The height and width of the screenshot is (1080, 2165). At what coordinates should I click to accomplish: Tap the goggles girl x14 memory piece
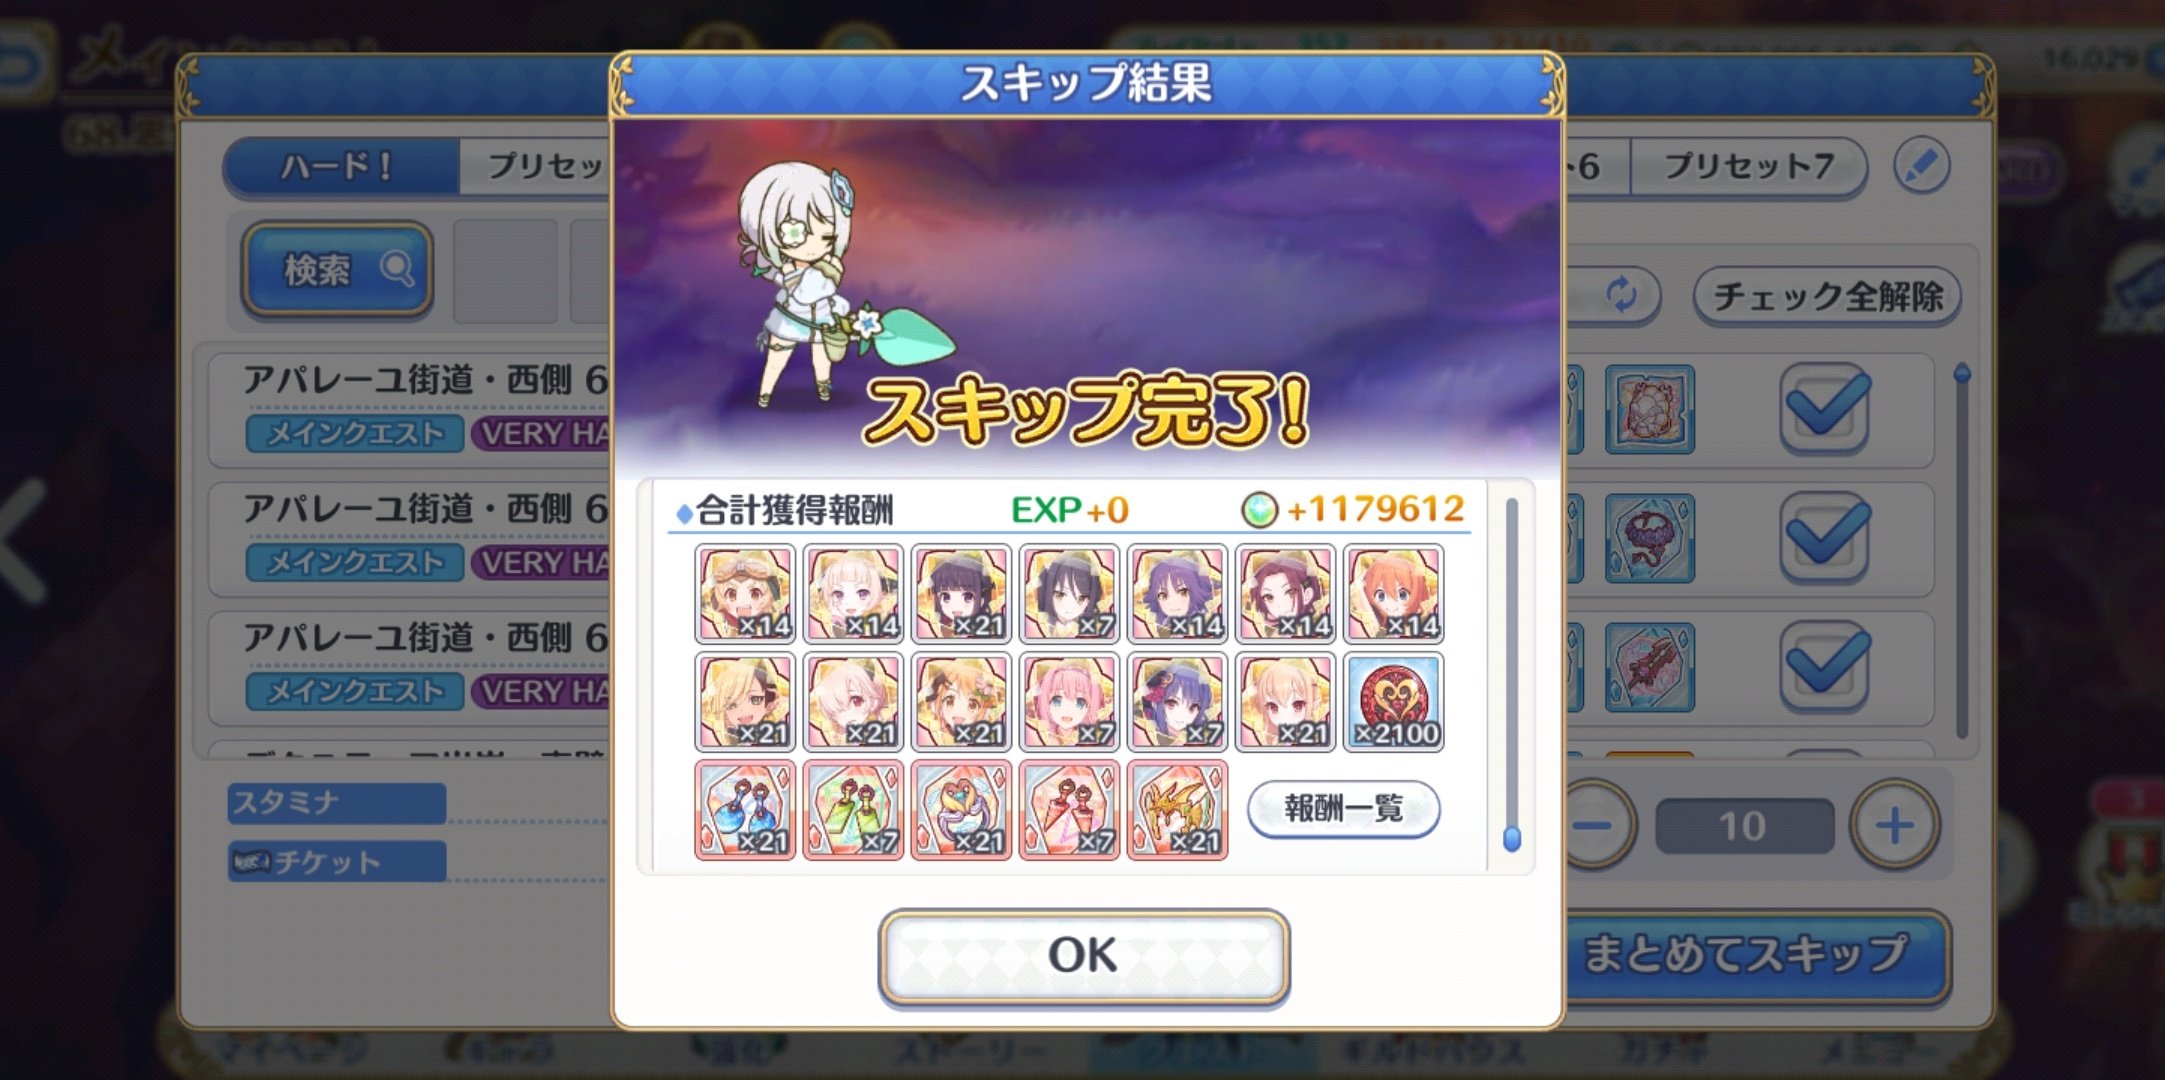(x=745, y=594)
